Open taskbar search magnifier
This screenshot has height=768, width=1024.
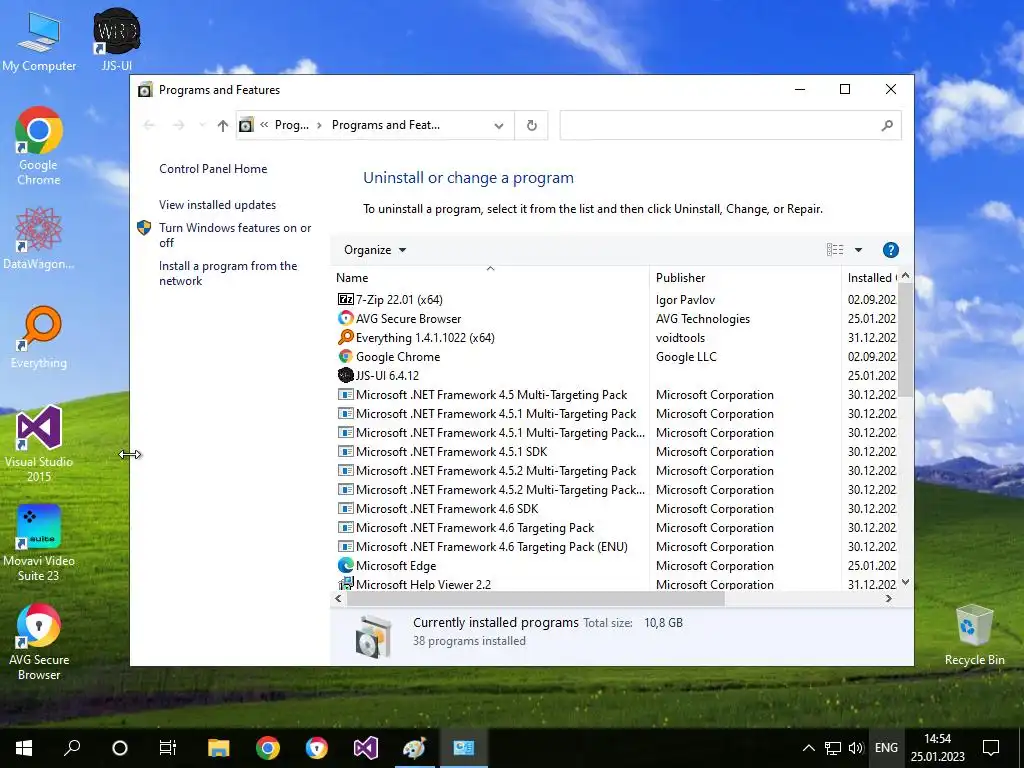click(x=72, y=748)
